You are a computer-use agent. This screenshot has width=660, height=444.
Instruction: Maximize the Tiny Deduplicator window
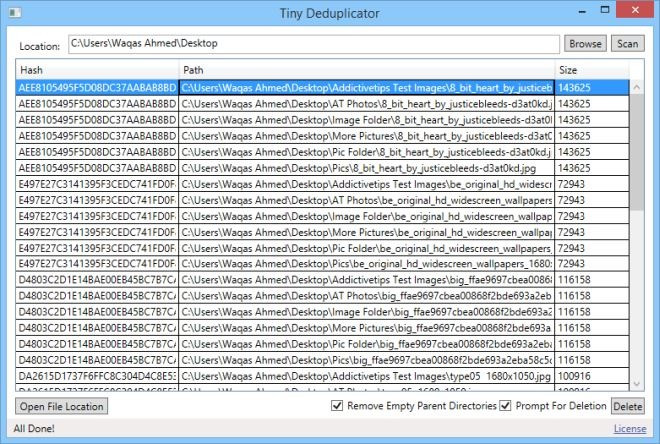604,10
